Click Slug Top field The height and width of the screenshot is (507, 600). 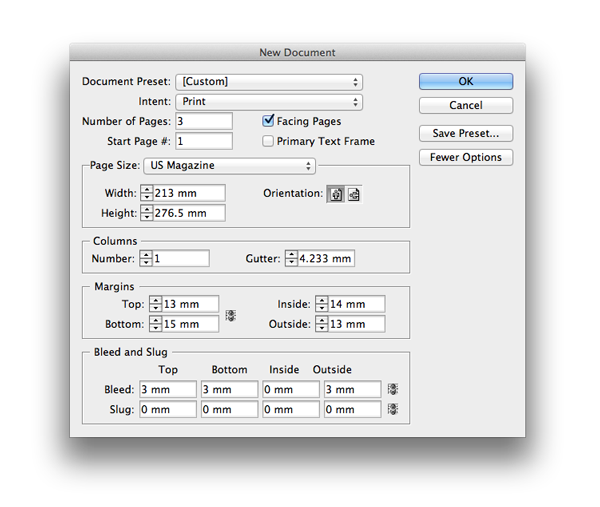pos(168,409)
